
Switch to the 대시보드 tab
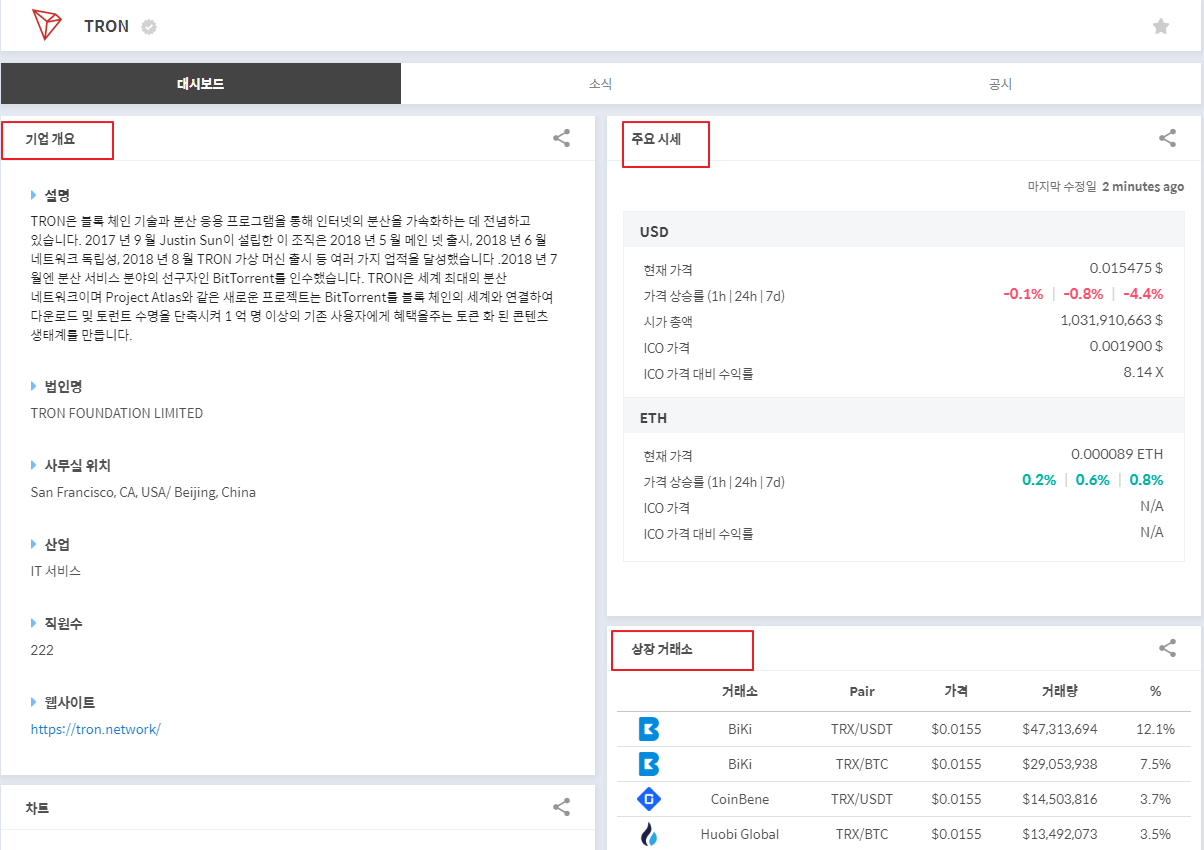(200, 84)
